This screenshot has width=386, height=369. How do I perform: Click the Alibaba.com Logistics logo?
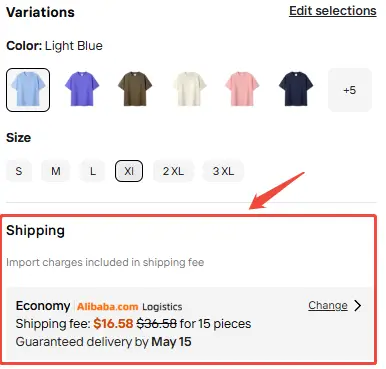coord(130,306)
